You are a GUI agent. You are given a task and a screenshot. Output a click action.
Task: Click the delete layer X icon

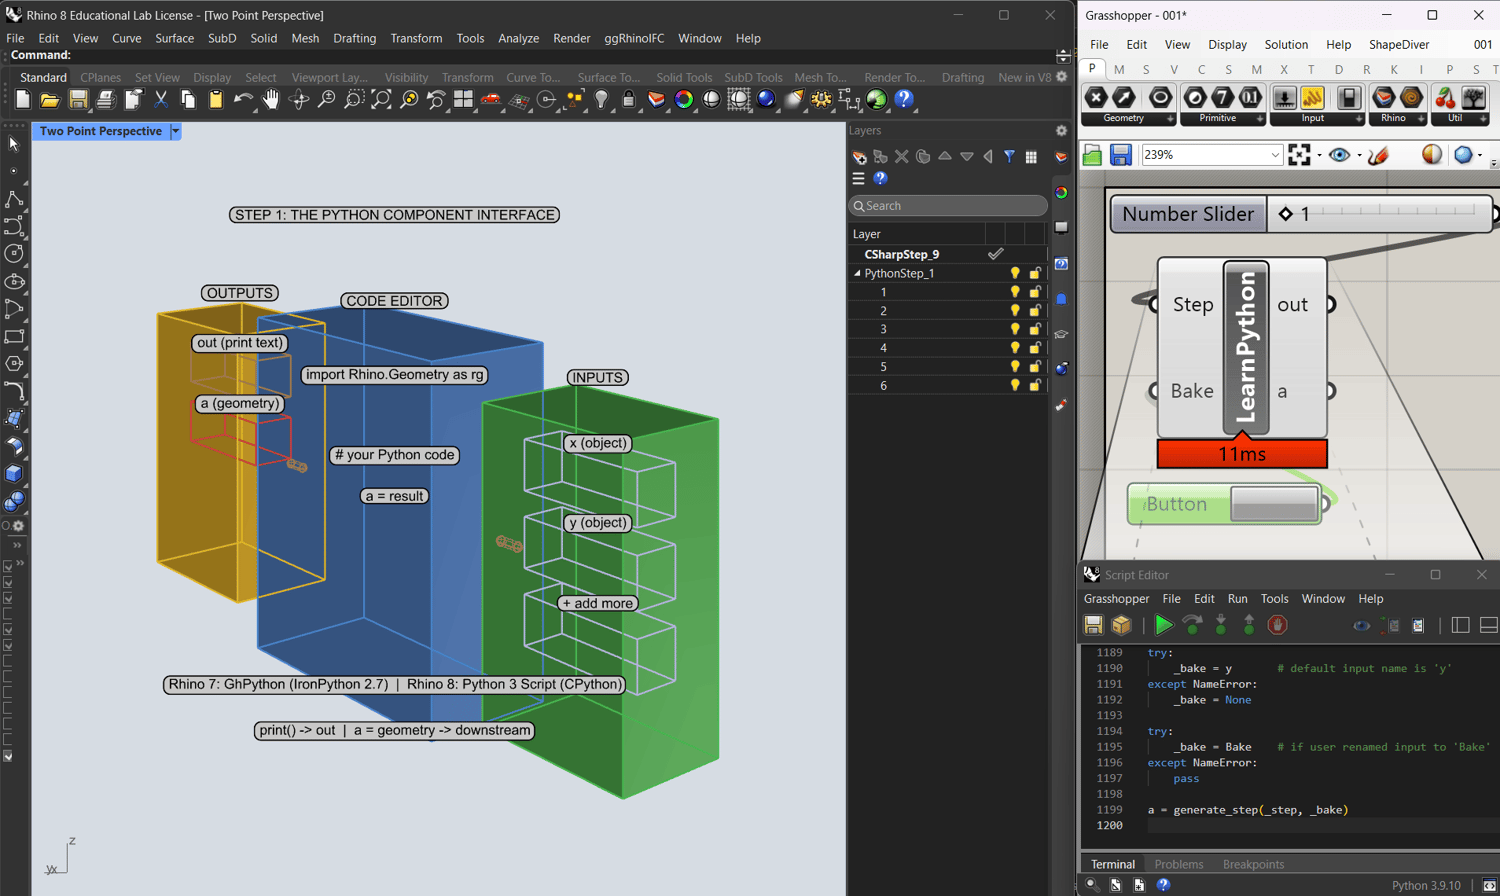coord(901,157)
